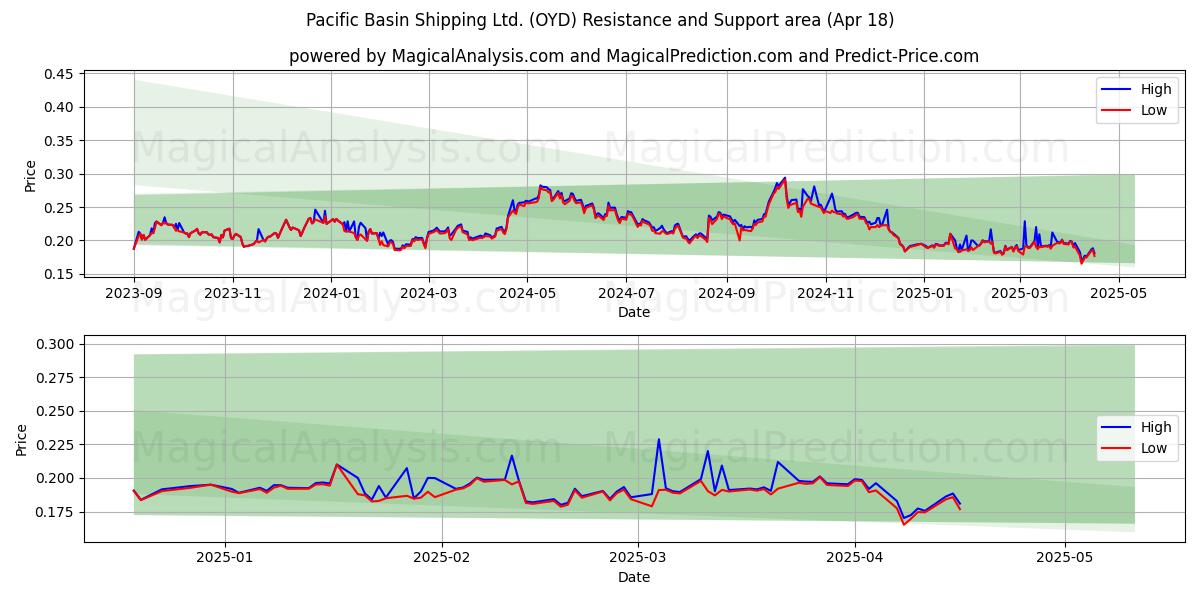Click the '2024-05' date tick label
Image resolution: width=1200 pixels, height=600 pixels.
[527, 294]
